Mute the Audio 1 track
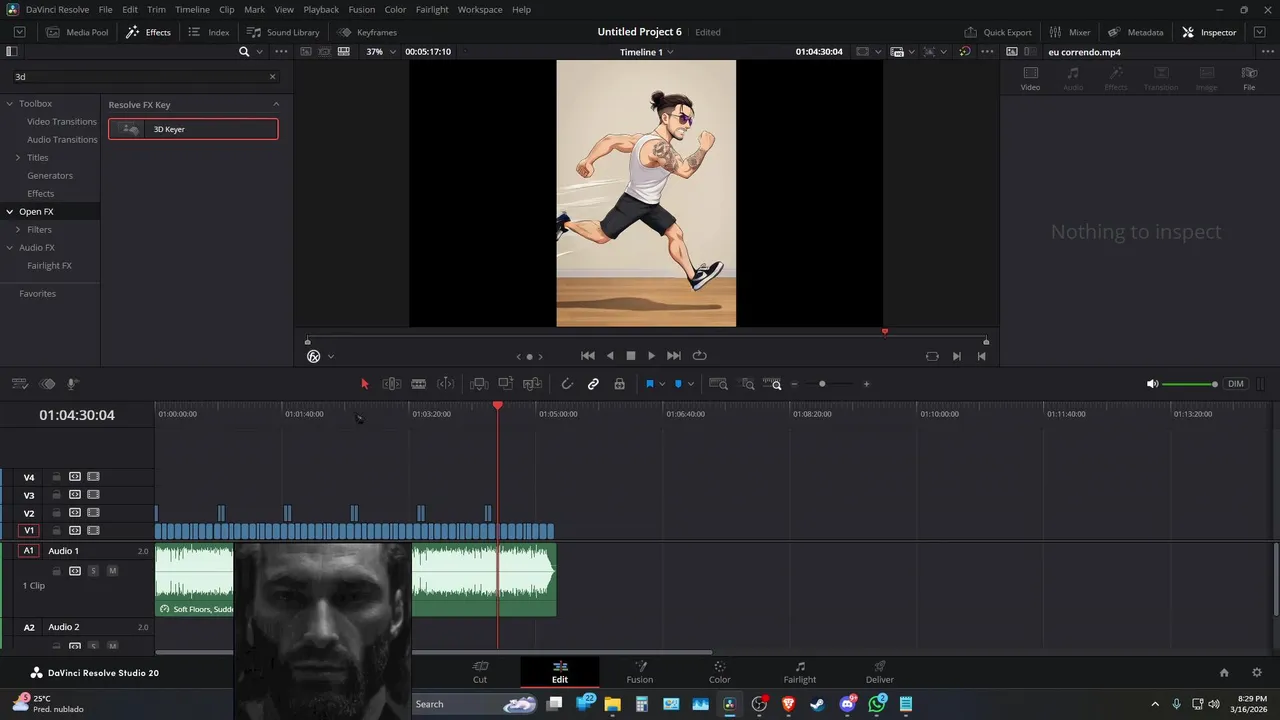The width and height of the screenshot is (1280, 720). [112, 571]
